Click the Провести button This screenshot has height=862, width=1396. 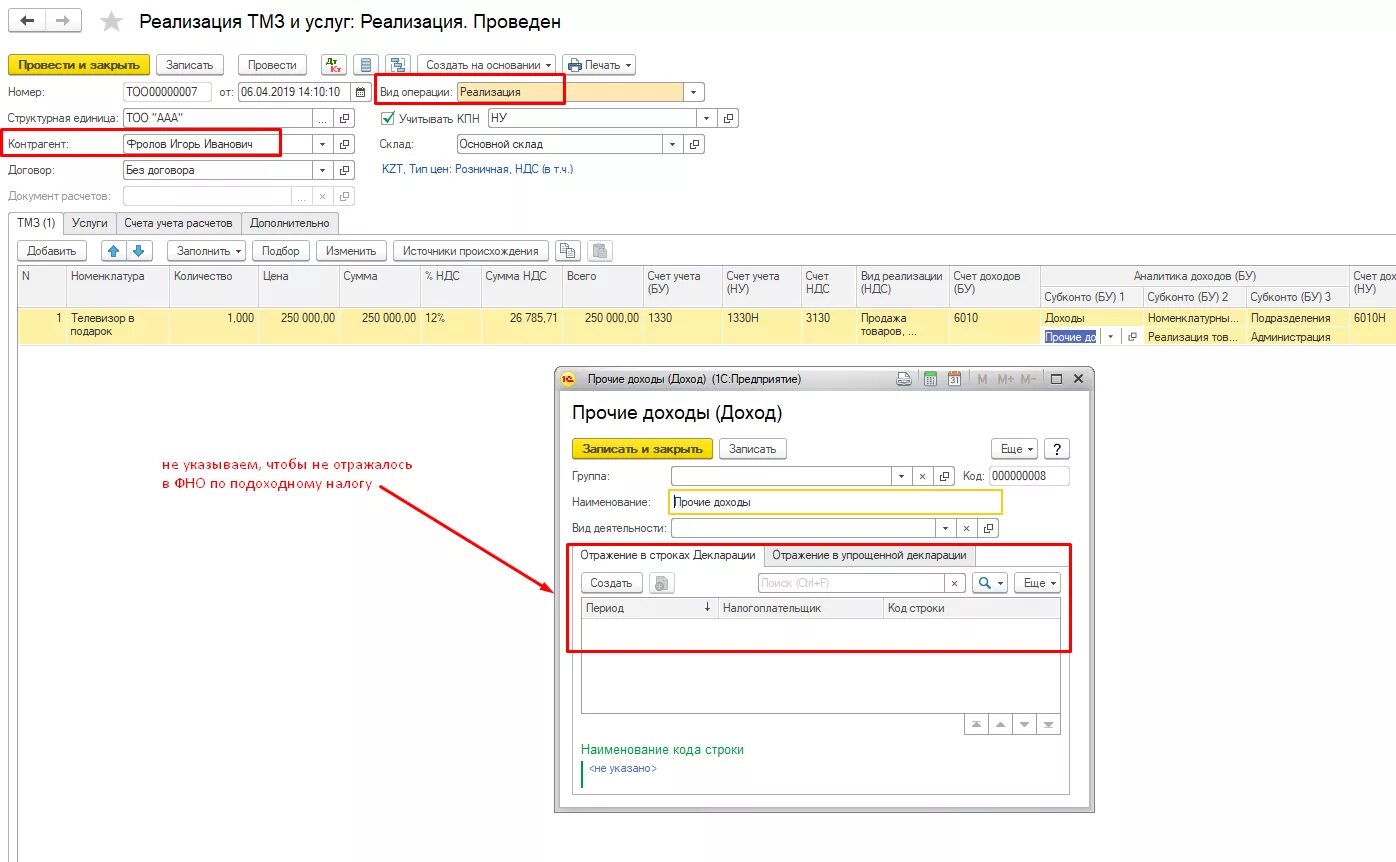272,65
